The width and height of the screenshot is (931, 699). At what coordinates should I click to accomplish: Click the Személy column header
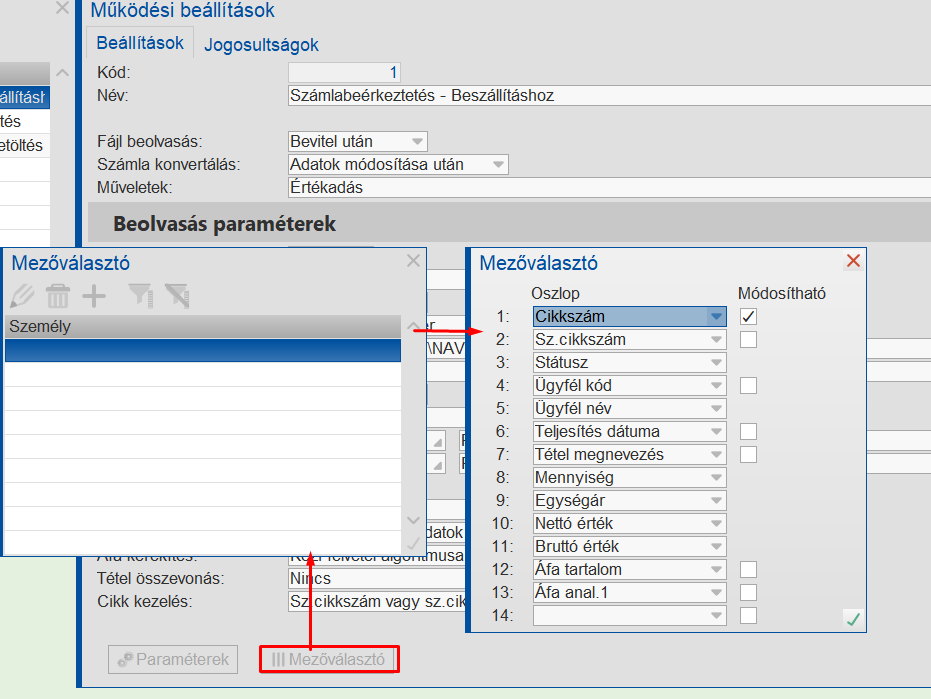pos(203,327)
